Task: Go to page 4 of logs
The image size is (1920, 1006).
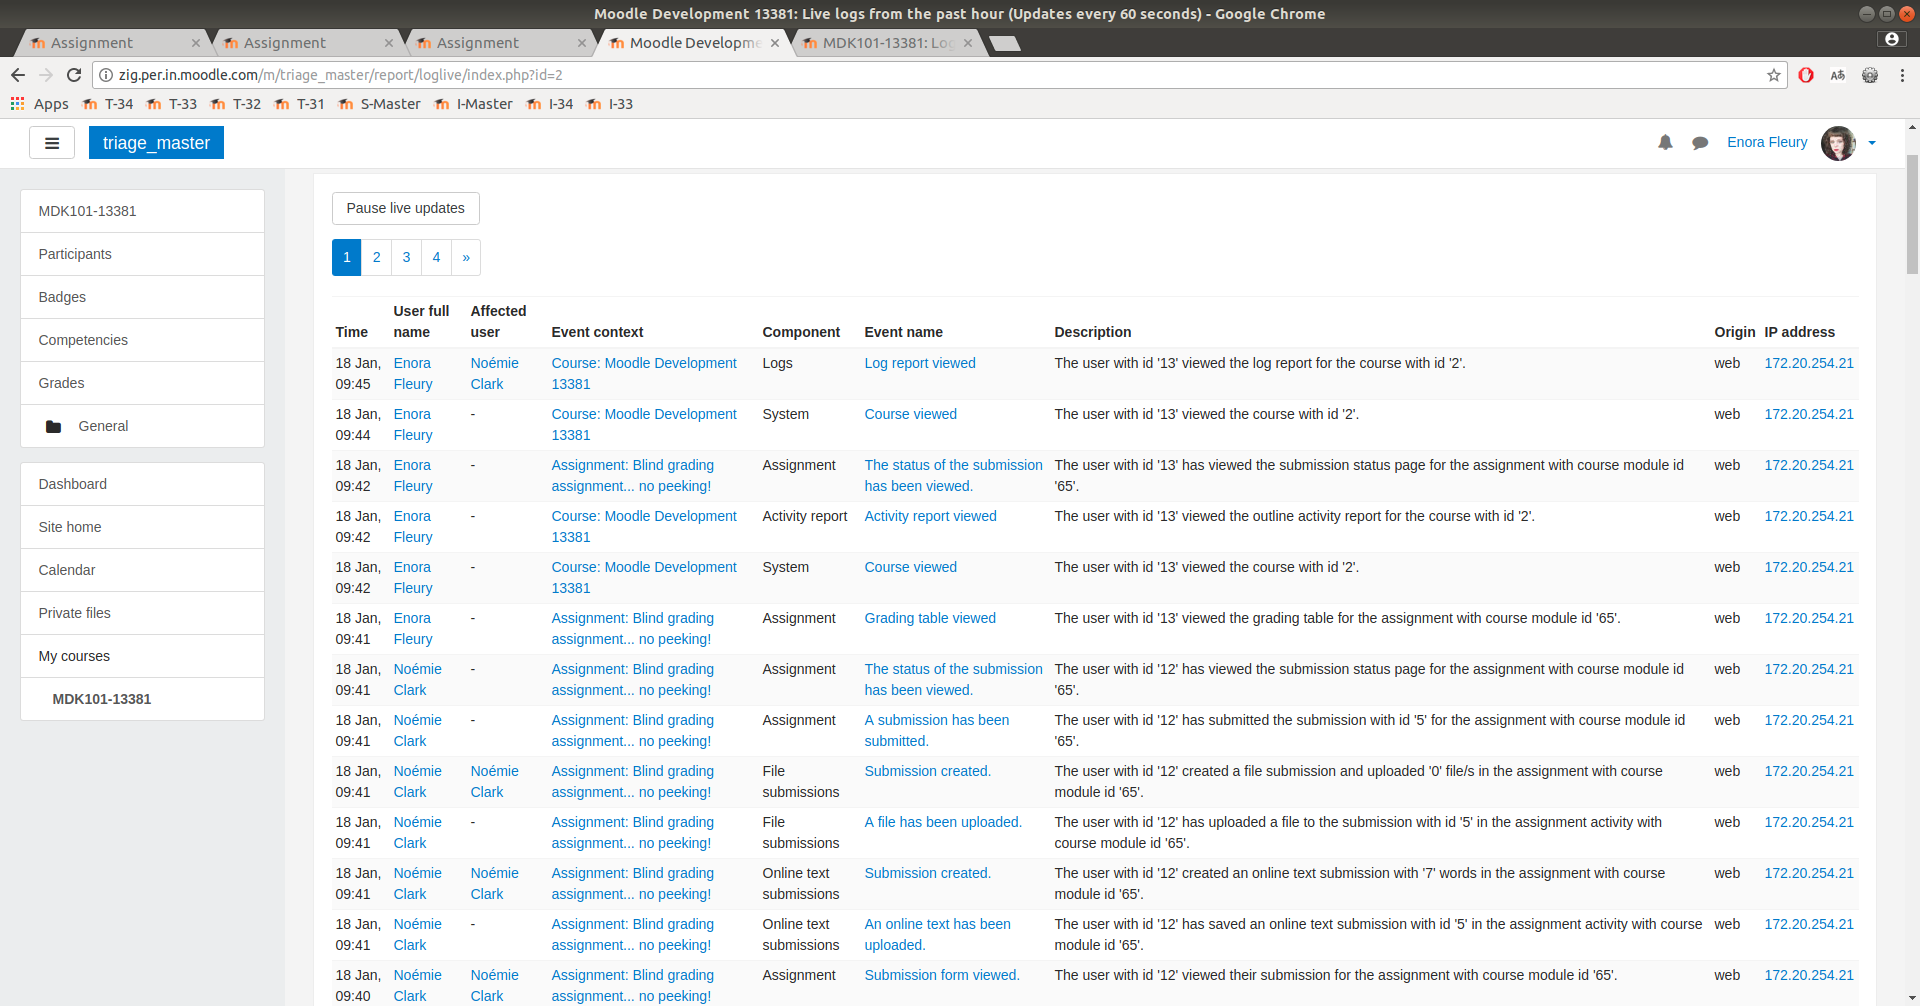Action: click(436, 257)
